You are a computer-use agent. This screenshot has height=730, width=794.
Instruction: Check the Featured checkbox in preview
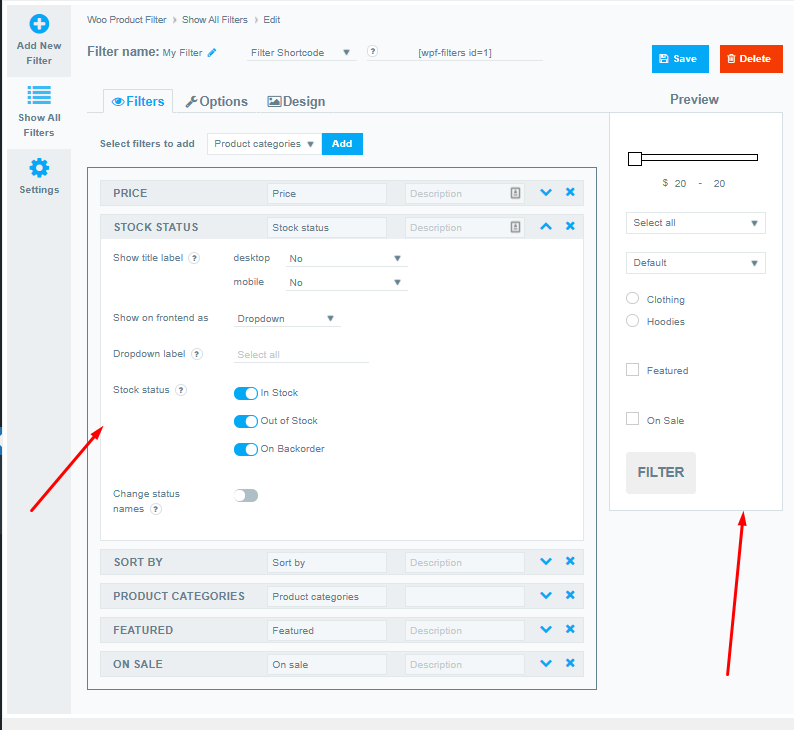632,370
